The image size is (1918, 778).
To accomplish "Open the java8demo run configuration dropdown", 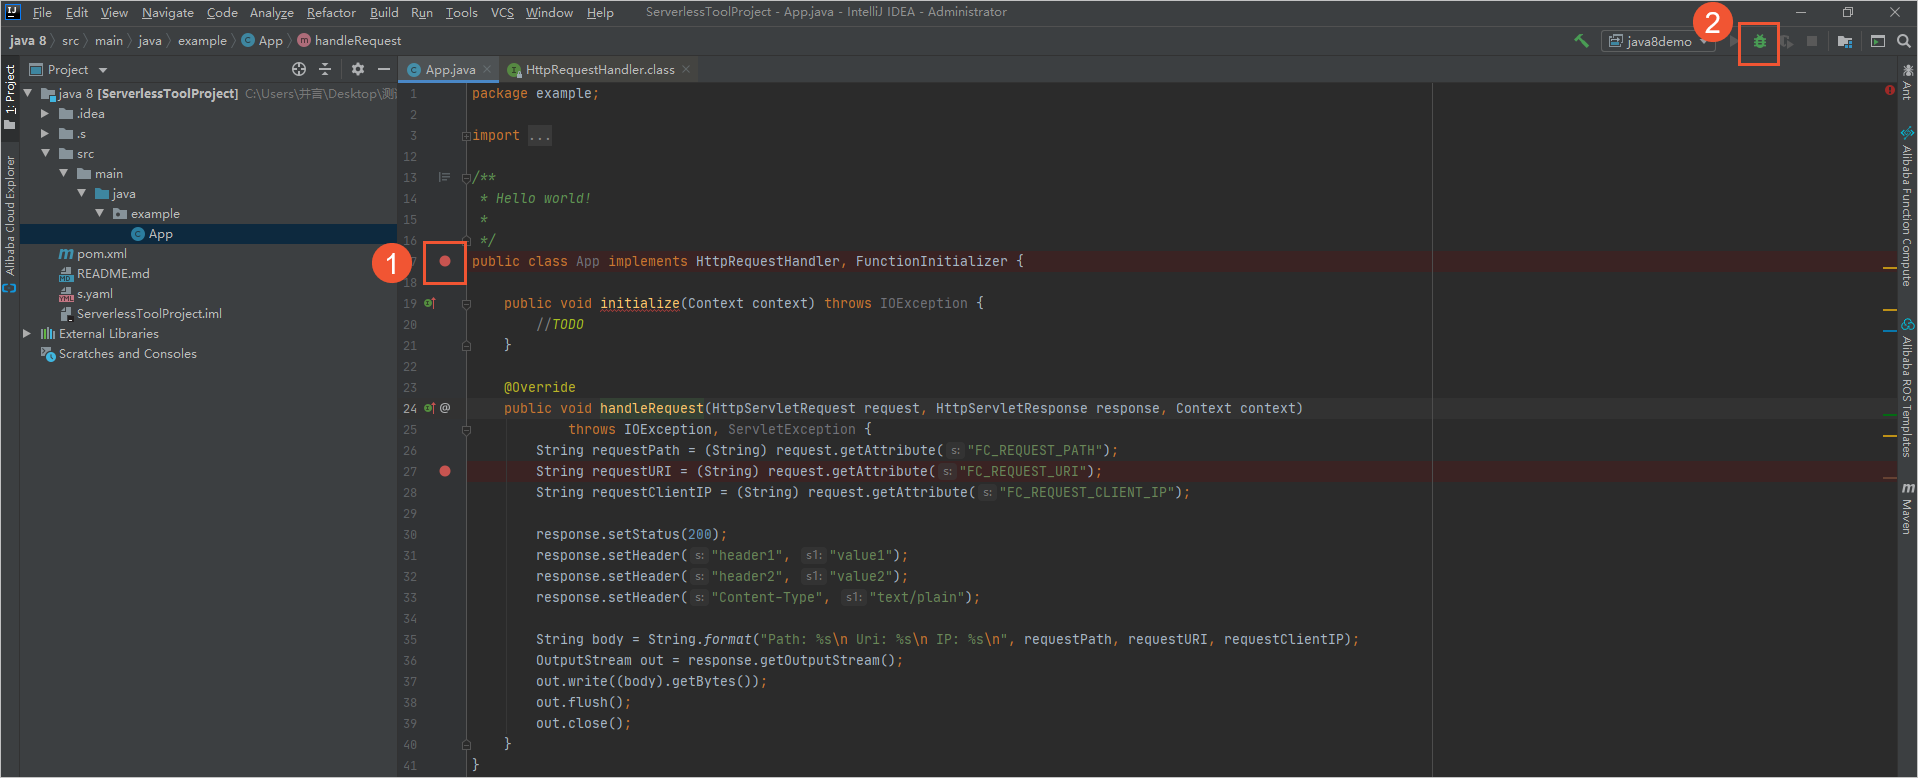I will click(1658, 41).
